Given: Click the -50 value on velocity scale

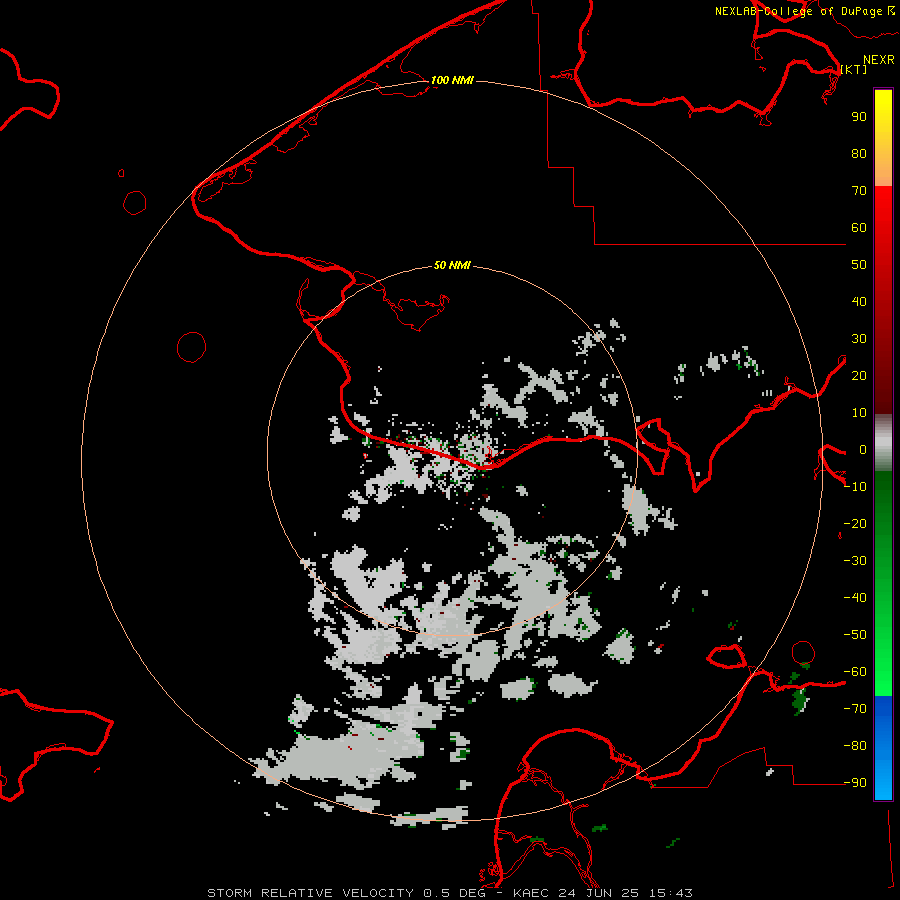Looking at the screenshot, I should coord(855,635).
